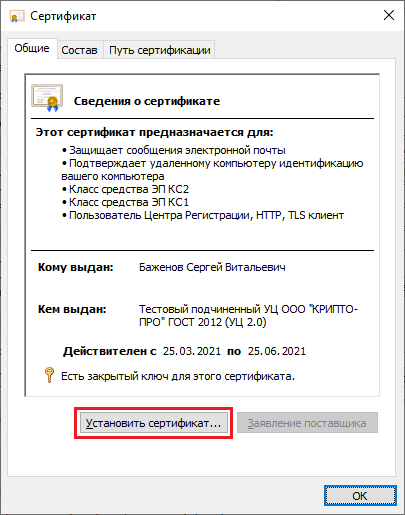Screen dimensions: 405x515
Task: Click the certificate icon in the title bar
Action: point(17,16)
